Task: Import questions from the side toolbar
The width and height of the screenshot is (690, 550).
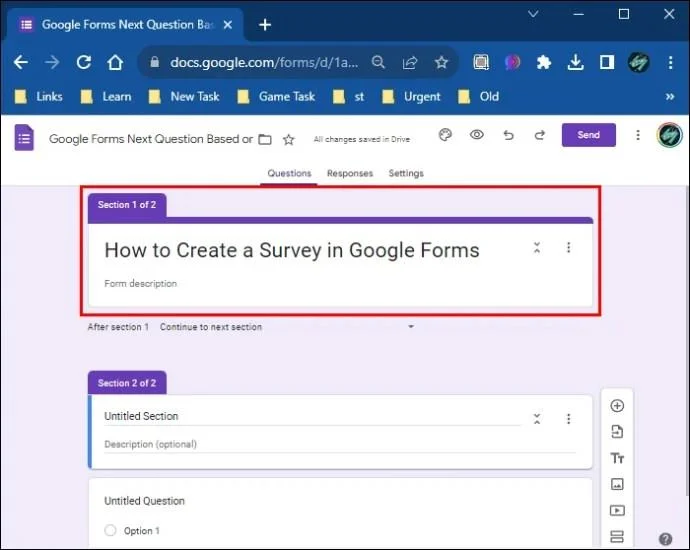Action: [x=617, y=432]
